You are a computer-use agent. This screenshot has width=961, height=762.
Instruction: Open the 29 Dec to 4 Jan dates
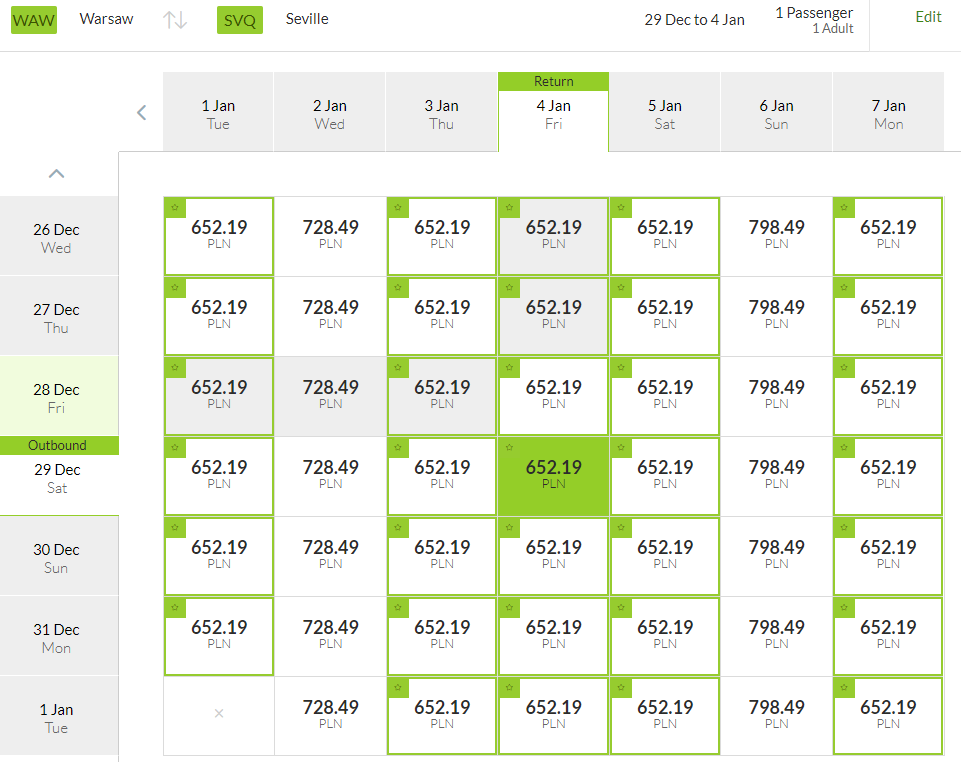pos(694,20)
